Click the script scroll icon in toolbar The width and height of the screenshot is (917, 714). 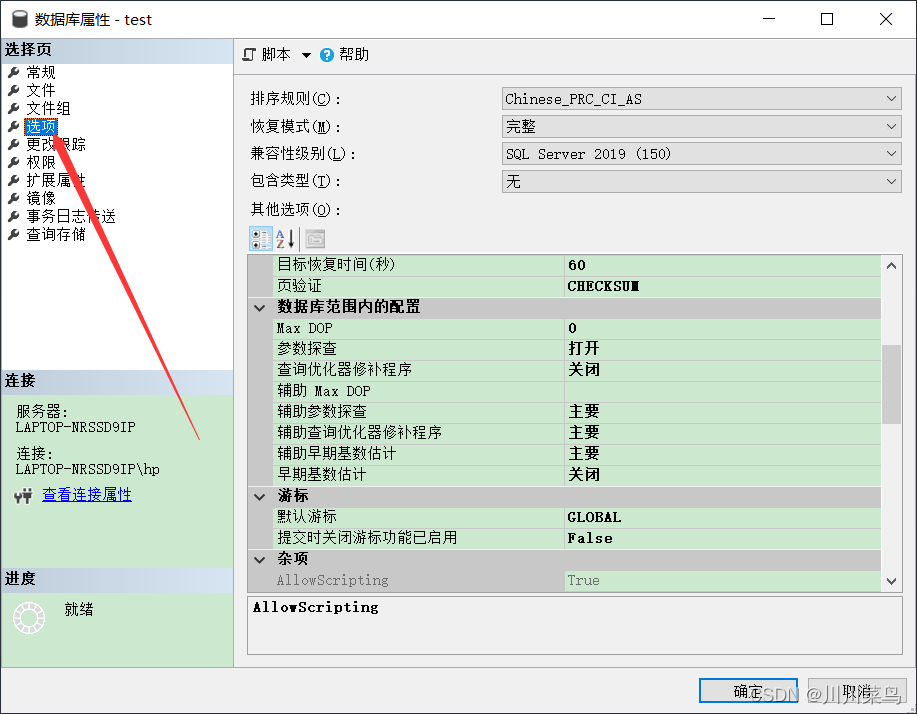coord(249,54)
